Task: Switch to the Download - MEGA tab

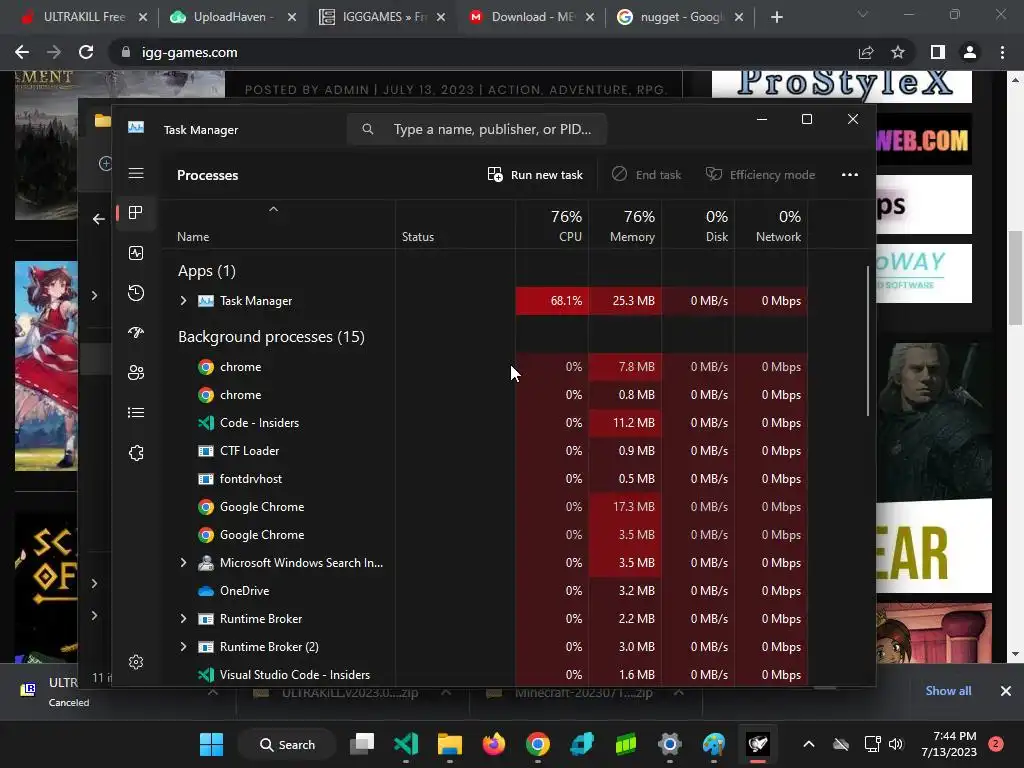Action: 532,17
